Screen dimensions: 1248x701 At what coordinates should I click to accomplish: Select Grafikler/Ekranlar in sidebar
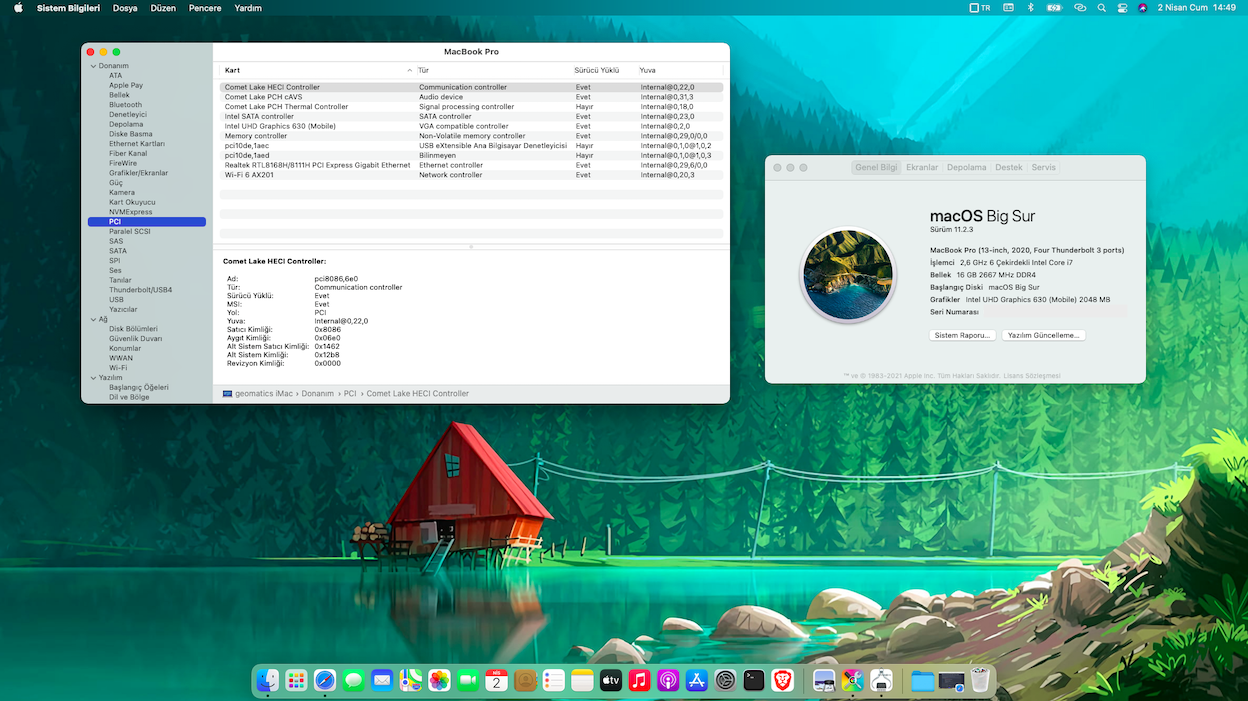coord(139,173)
